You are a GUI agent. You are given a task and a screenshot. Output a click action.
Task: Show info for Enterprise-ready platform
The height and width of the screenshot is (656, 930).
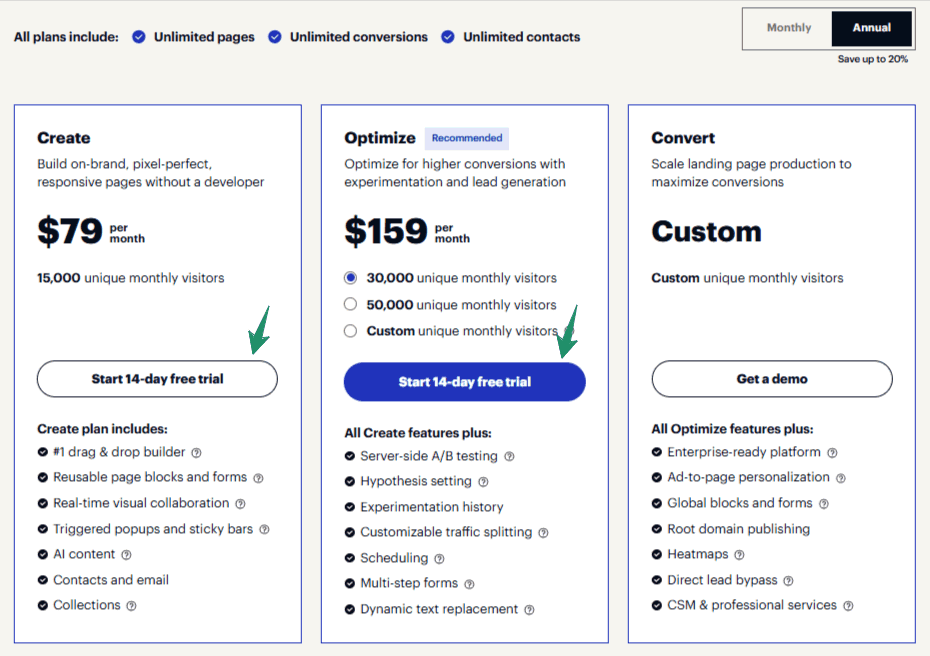pos(832,452)
